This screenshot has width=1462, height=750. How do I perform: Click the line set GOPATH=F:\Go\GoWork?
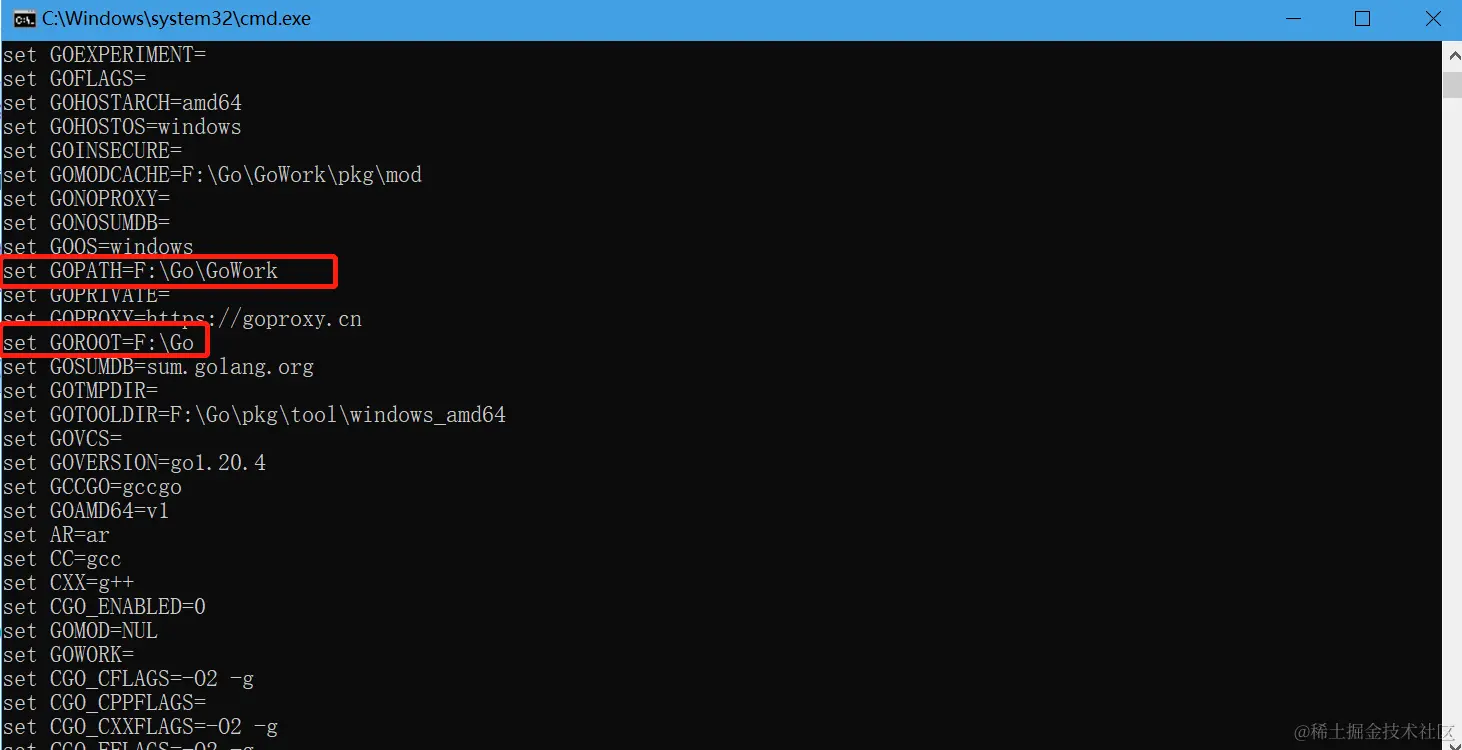click(140, 271)
